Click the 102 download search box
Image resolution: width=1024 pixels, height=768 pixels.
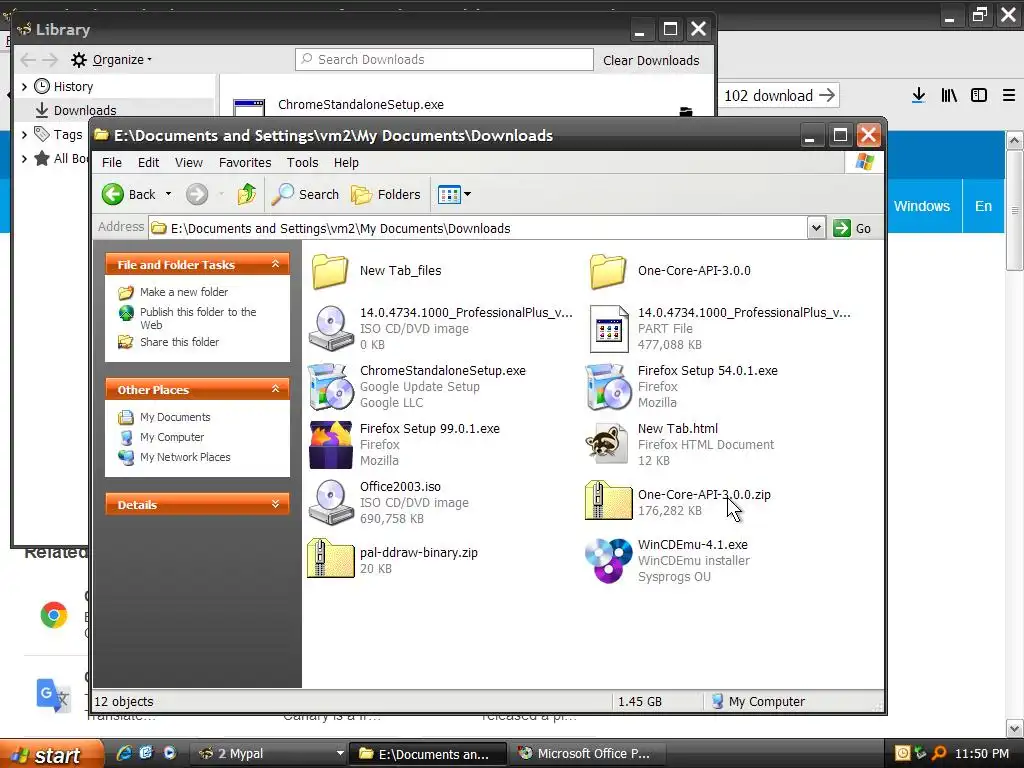coord(768,95)
